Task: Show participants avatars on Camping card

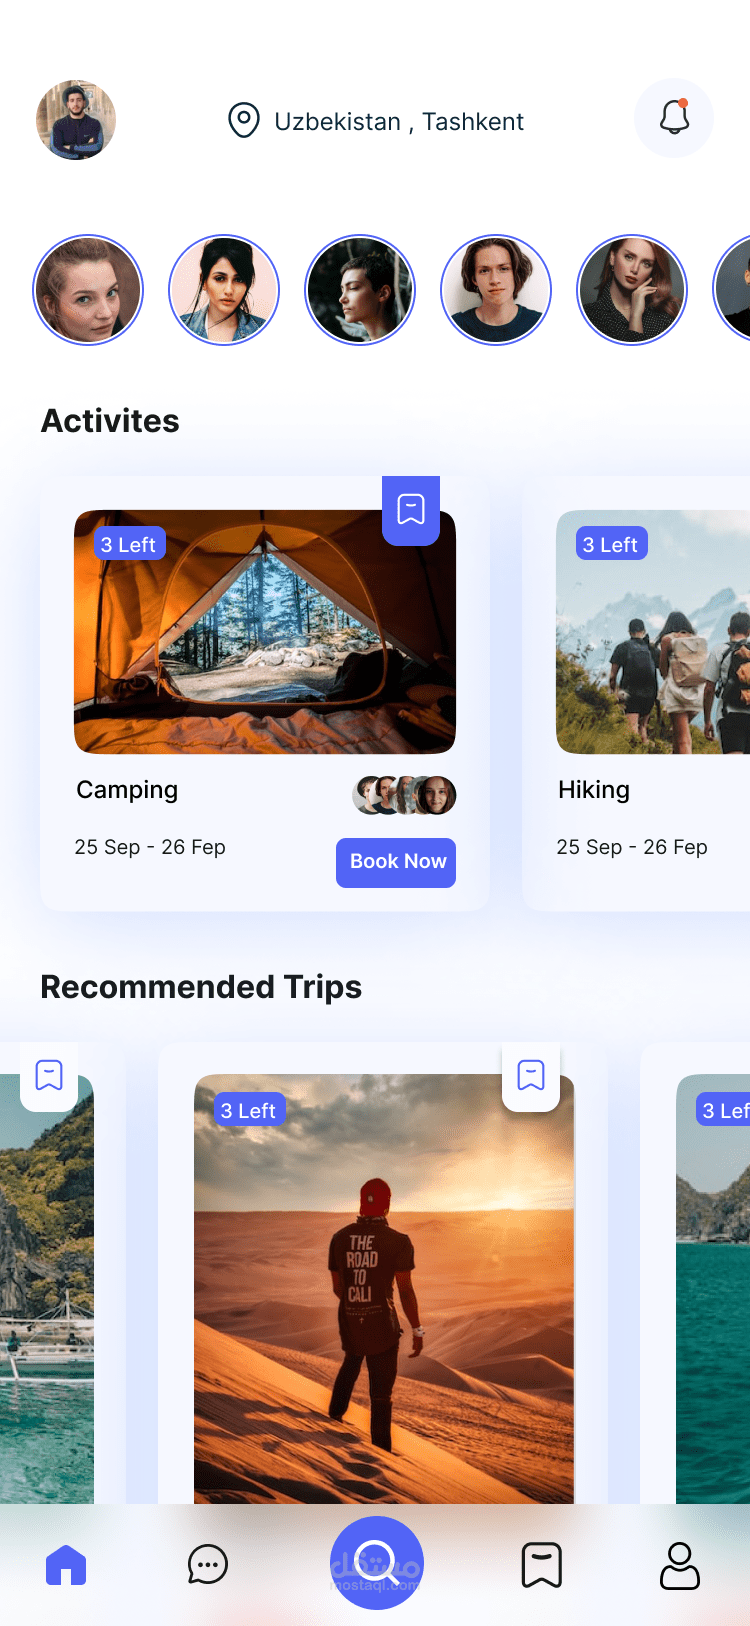Action: point(404,795)
